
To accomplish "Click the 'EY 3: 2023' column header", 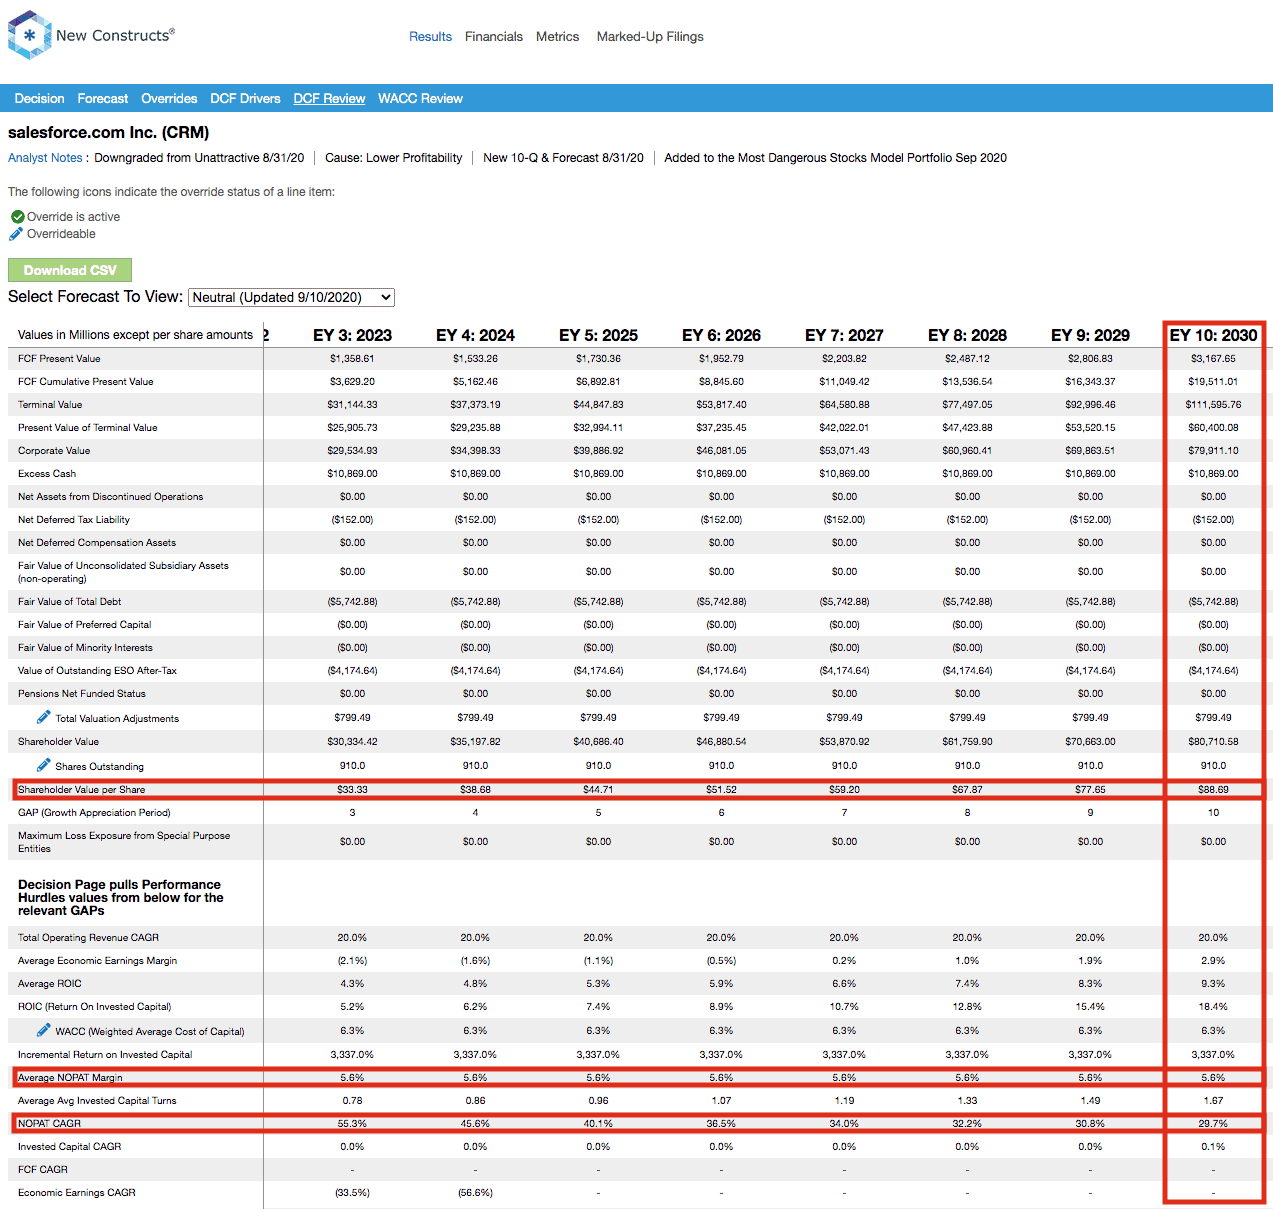I will (352, 335).
